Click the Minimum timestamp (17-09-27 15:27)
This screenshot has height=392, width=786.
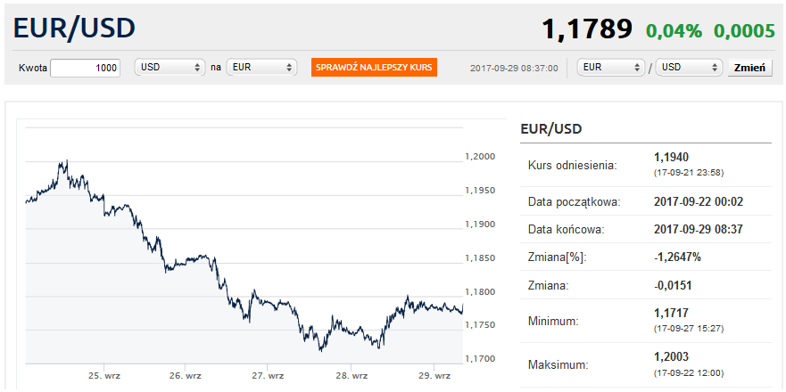[689, 329]
